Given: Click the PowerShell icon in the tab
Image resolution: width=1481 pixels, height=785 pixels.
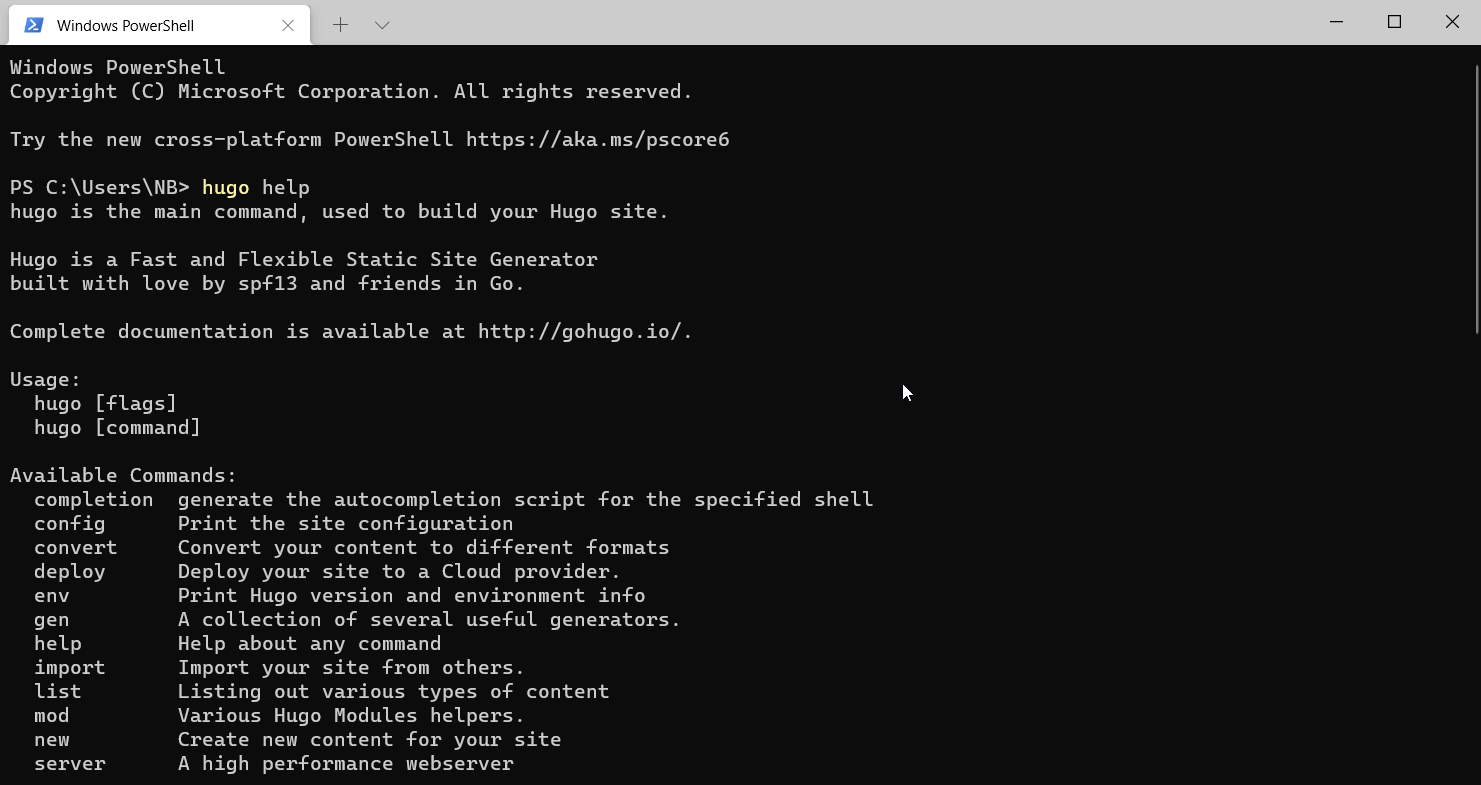Looking at the screenshot, I should (33, 25).
